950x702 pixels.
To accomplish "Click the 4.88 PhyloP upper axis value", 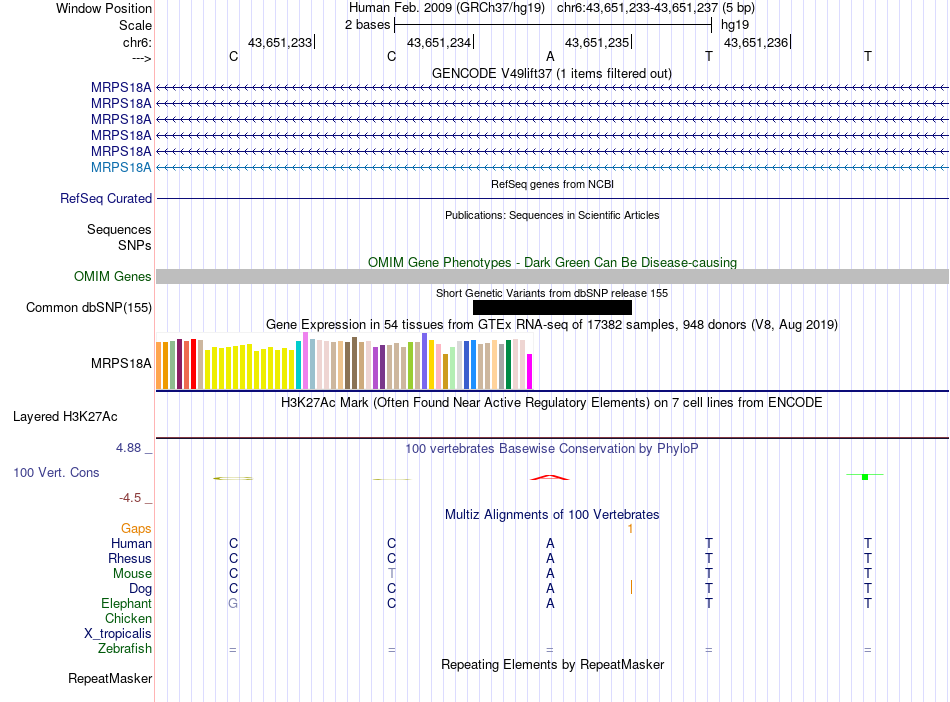I will tap(128, 448).
